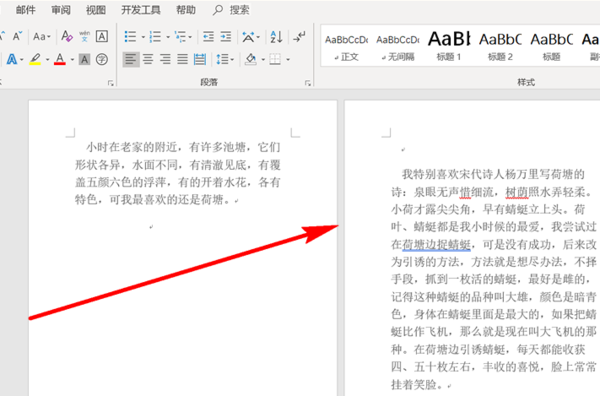Expand the borders dropdown arrow
The image size is (600, 396).
point(288,60)
